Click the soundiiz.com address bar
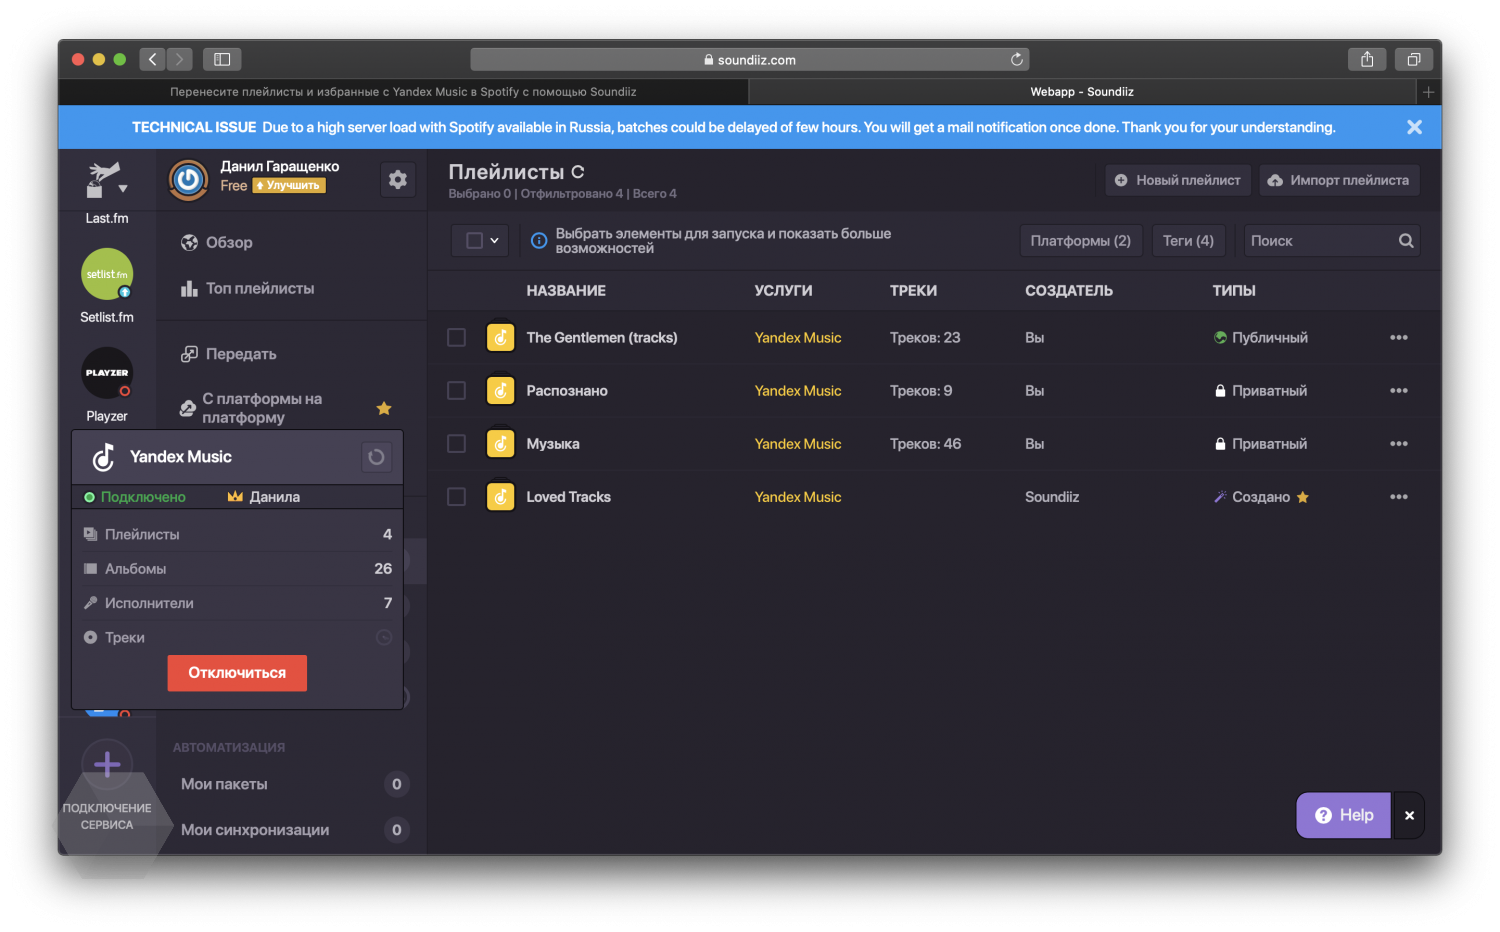1500x932 pixels. (750, 60)
